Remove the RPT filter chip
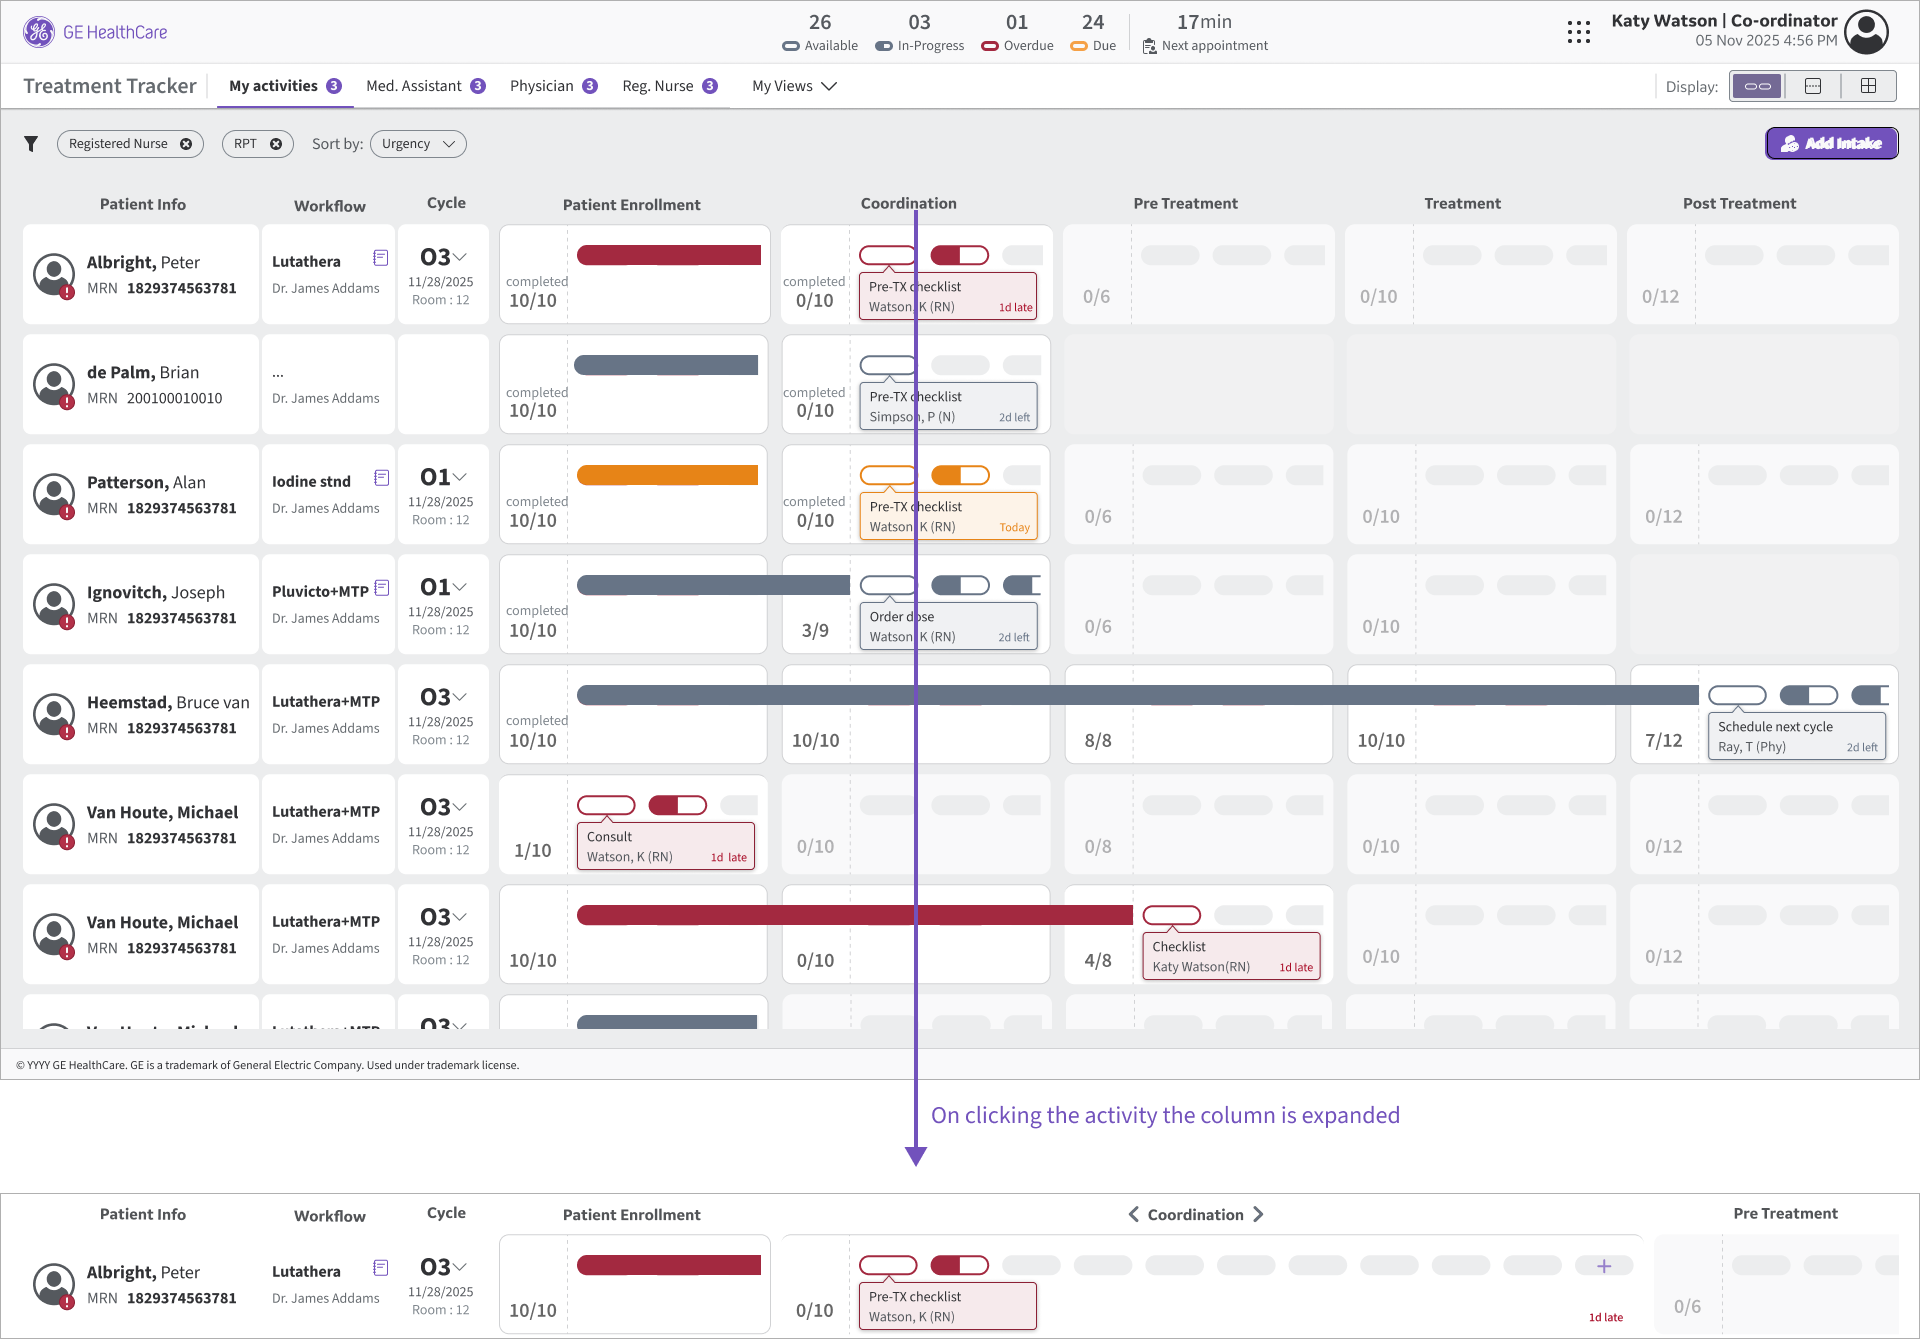 tap(276, 144)
